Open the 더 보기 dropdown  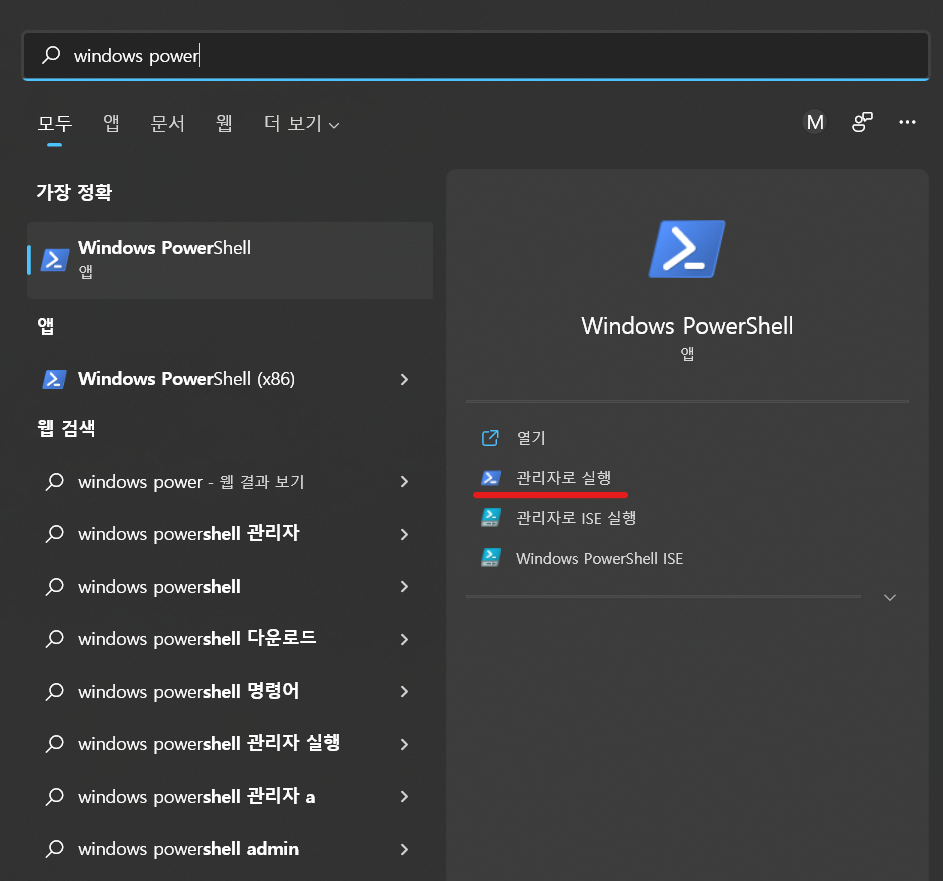301,124
